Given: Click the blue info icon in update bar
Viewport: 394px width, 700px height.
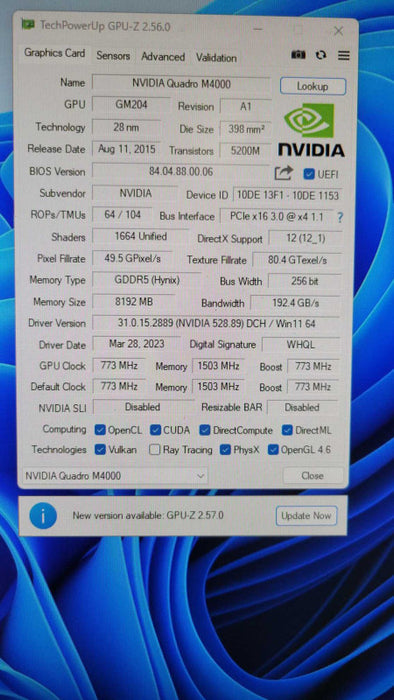Looking at the screenshot, I should (43, 516).
